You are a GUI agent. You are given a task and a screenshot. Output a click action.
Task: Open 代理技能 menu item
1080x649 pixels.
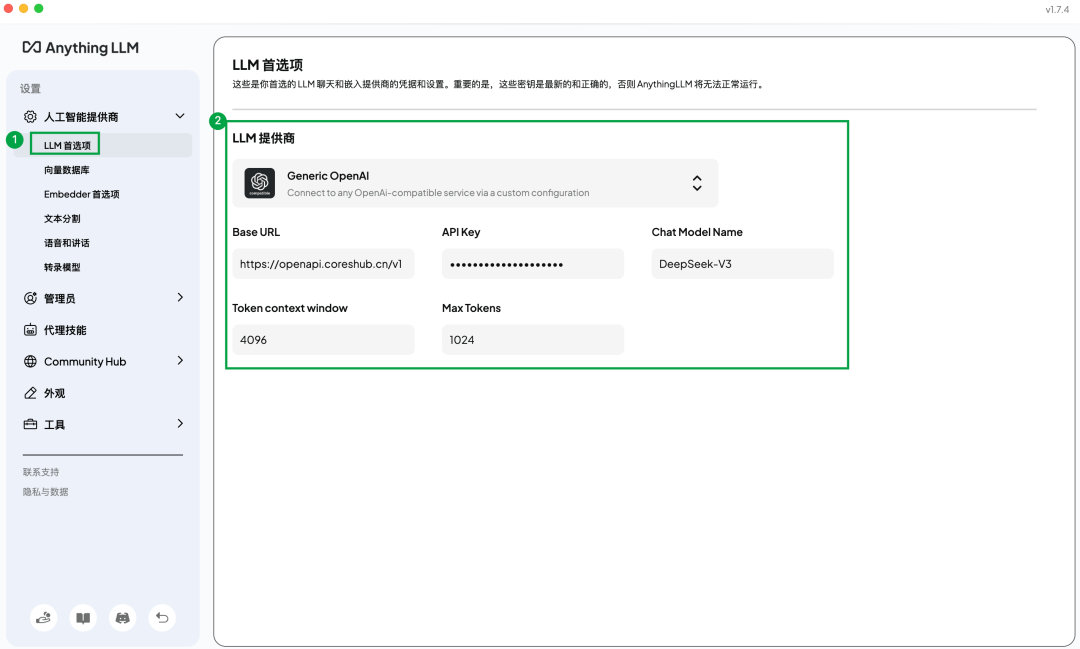click(65, 330)
